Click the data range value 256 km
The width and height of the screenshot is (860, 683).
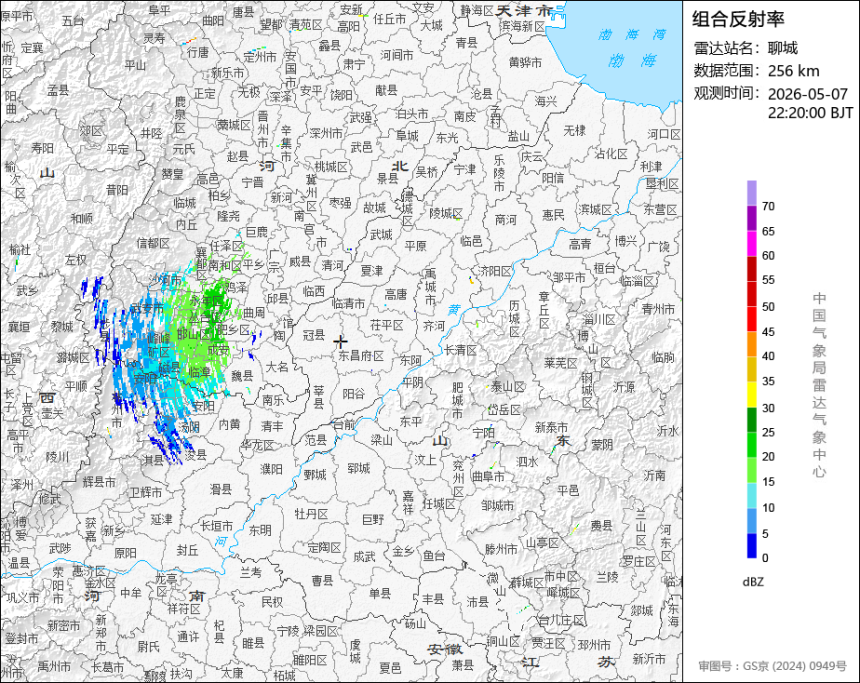coord(794,71)
